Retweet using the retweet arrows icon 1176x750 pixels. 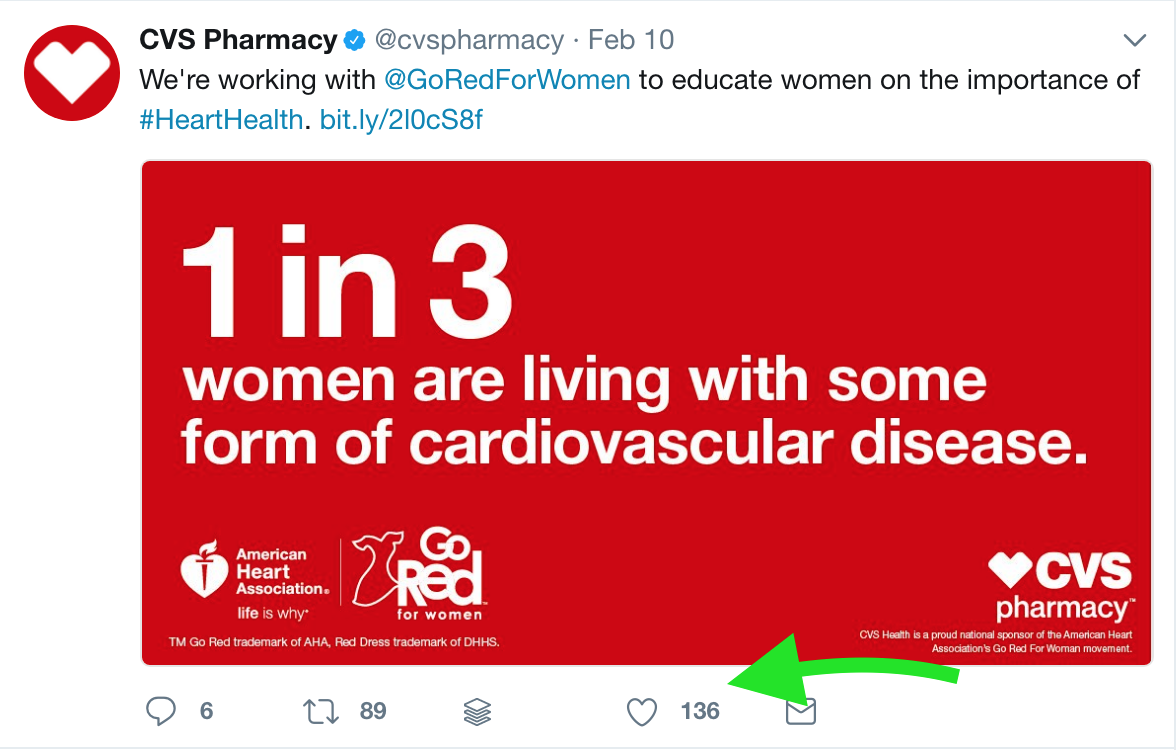(321, 711)
